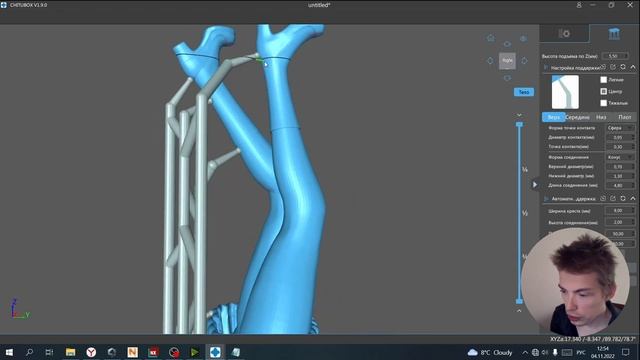640x360 pixels.
Task: Click the home view icon near view cube
Action: pyautogui.click(x=491, y=38)
